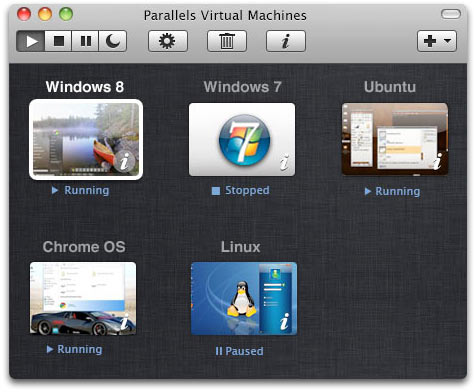Screen dimensions: 474x392
Task: Pause the virtual machine from the toolbar
Action: [85, 41]
